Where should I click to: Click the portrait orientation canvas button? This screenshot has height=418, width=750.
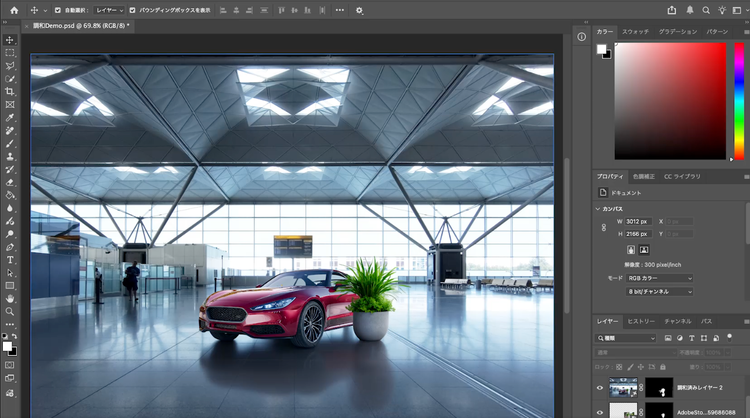click(630, 249)
